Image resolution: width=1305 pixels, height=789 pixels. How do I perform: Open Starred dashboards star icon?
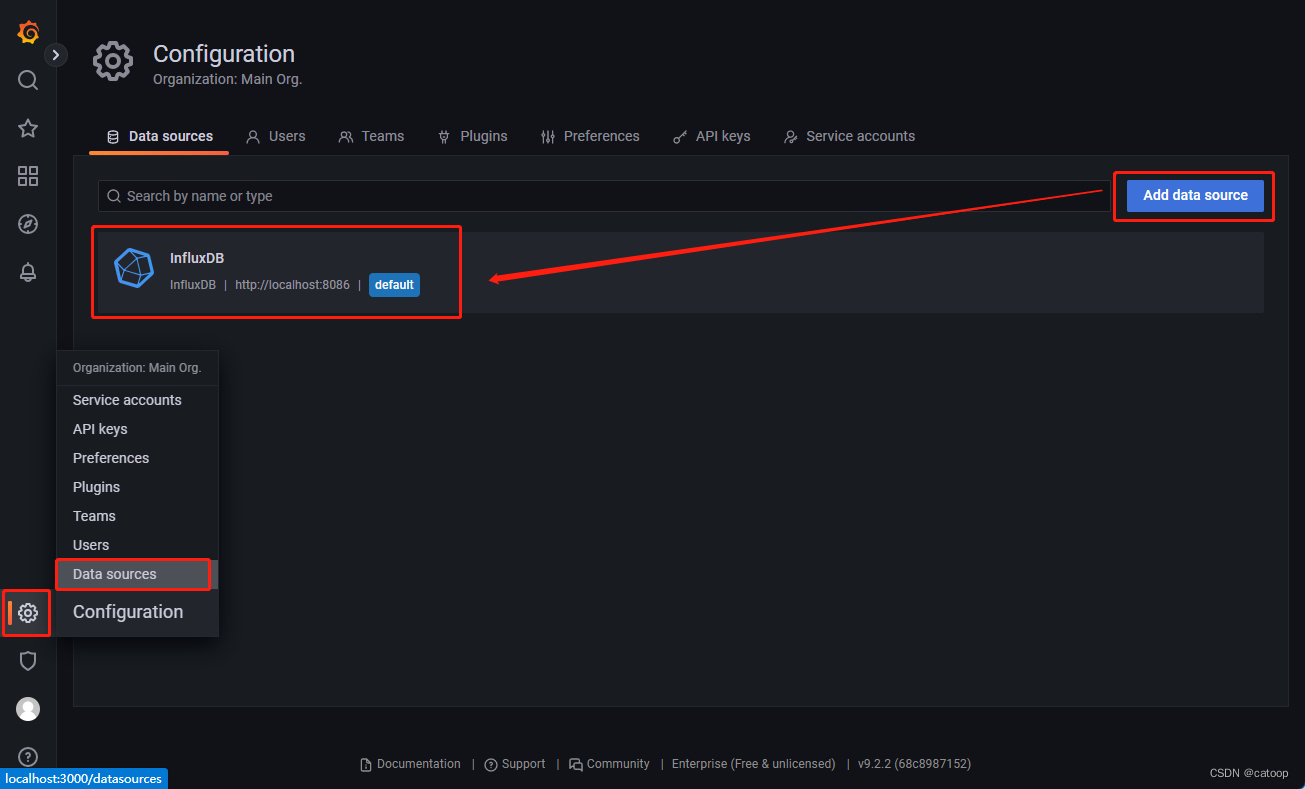click(28, 128)
